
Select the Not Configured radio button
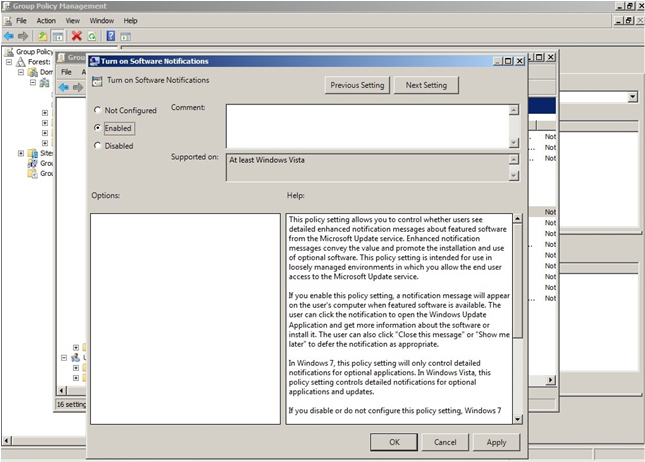click(x=97, y=110)
